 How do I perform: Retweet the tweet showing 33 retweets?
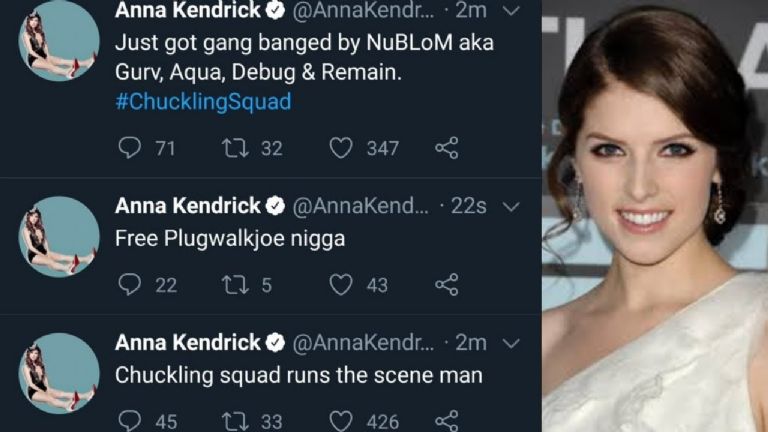(235, 421)
